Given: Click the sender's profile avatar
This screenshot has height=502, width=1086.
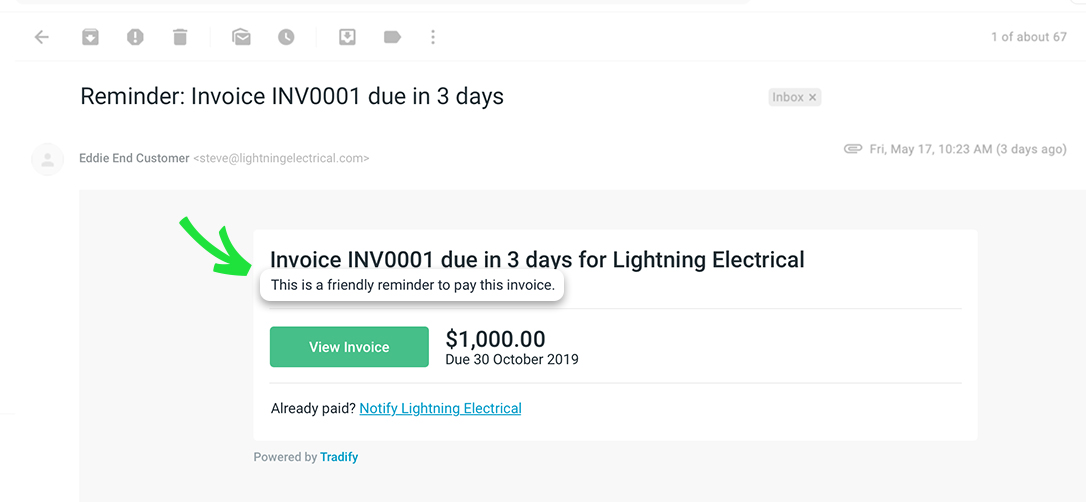Looking at the screenshot, I should [47, 159].
